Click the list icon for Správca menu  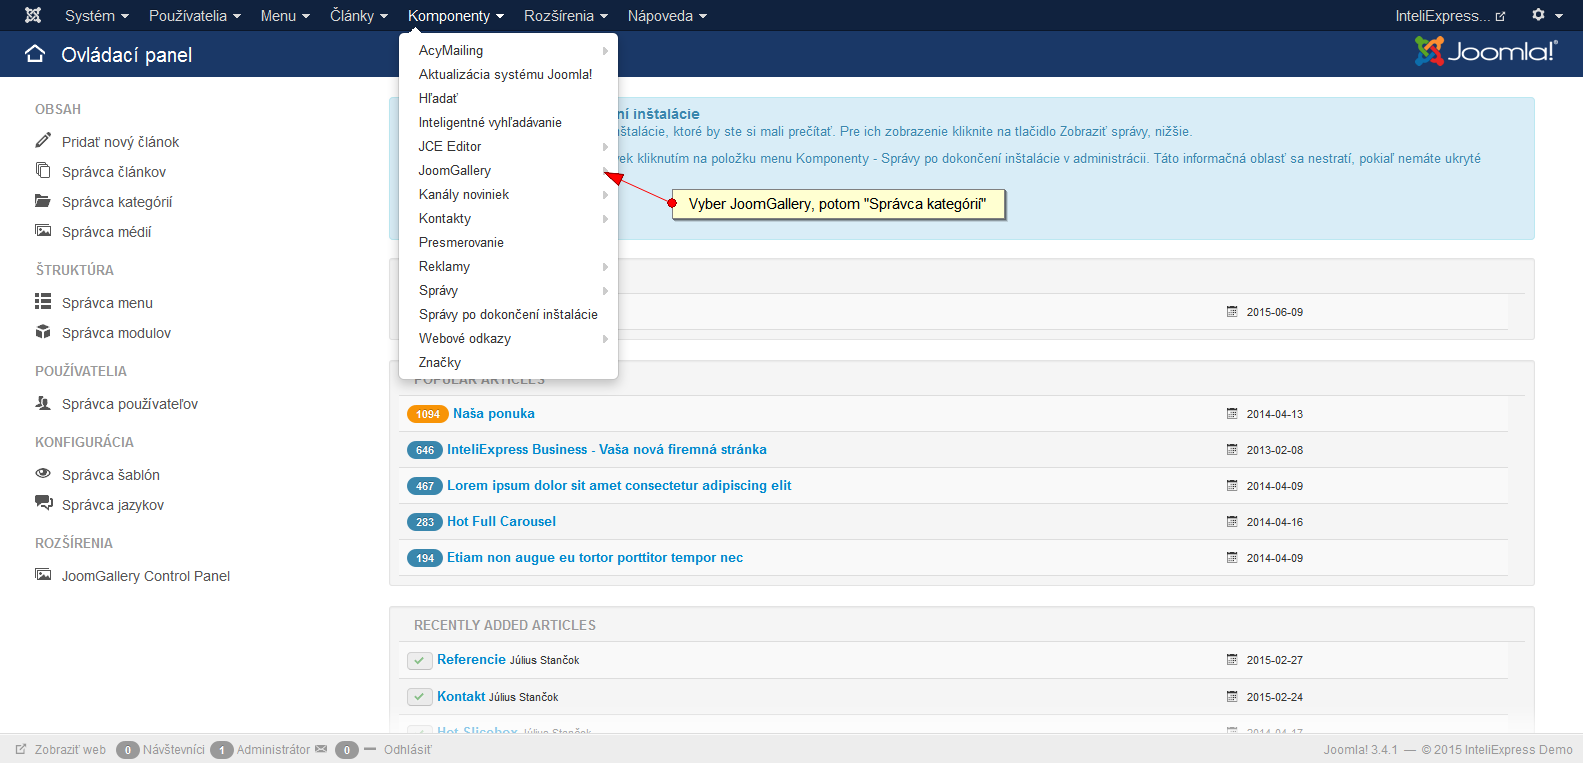click(43, 302)
